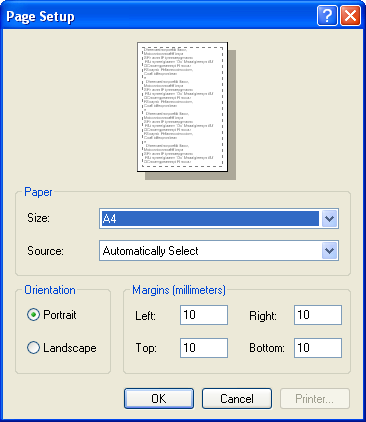This screenshot has width=366, height=422.
Task: Click the question mark help icon
Action: (x=327, y=15)
